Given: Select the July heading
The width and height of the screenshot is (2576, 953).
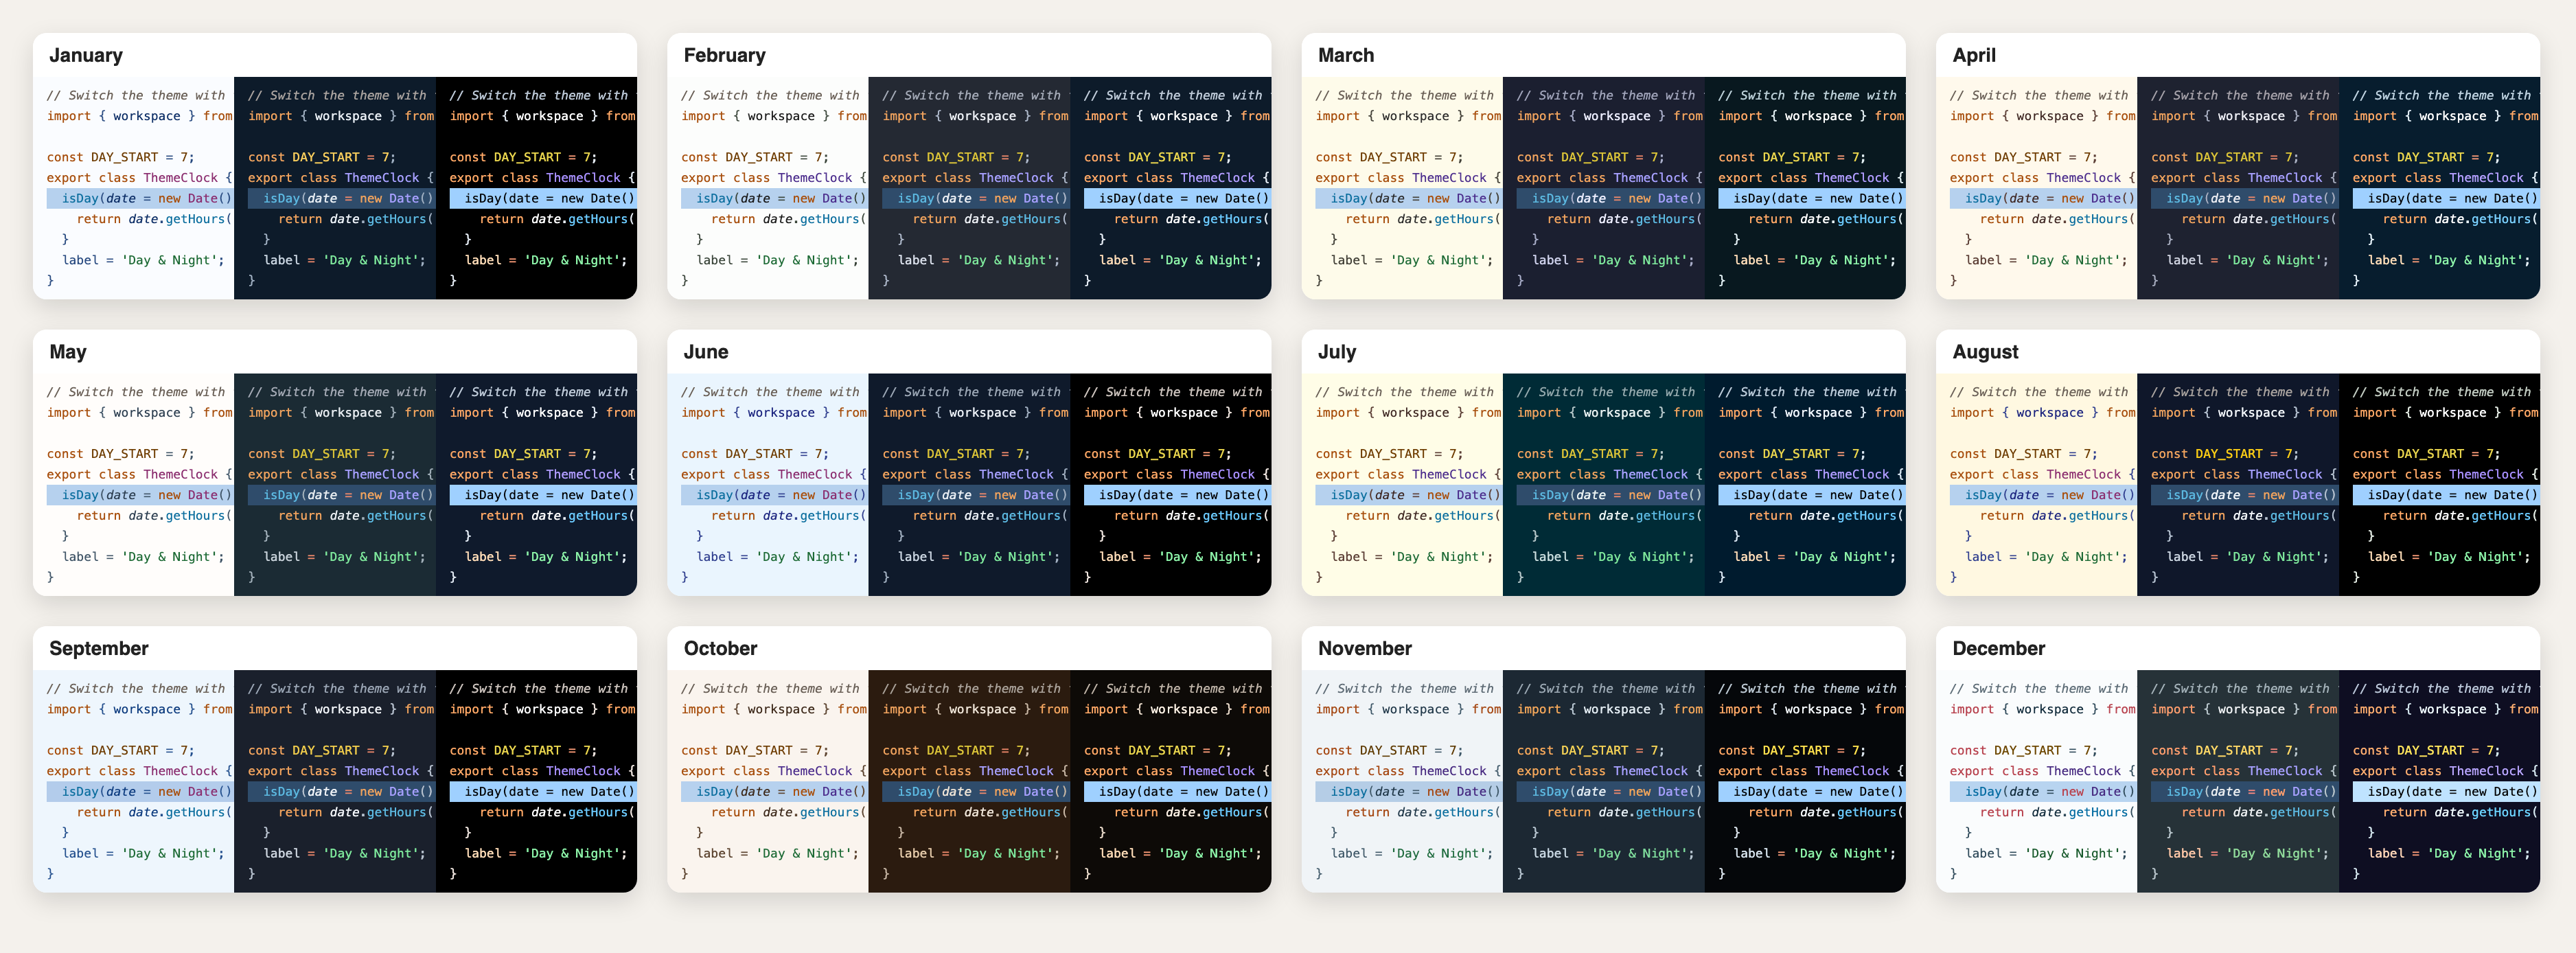Looking at the screenshot, I should click(x=1337, y=352).
